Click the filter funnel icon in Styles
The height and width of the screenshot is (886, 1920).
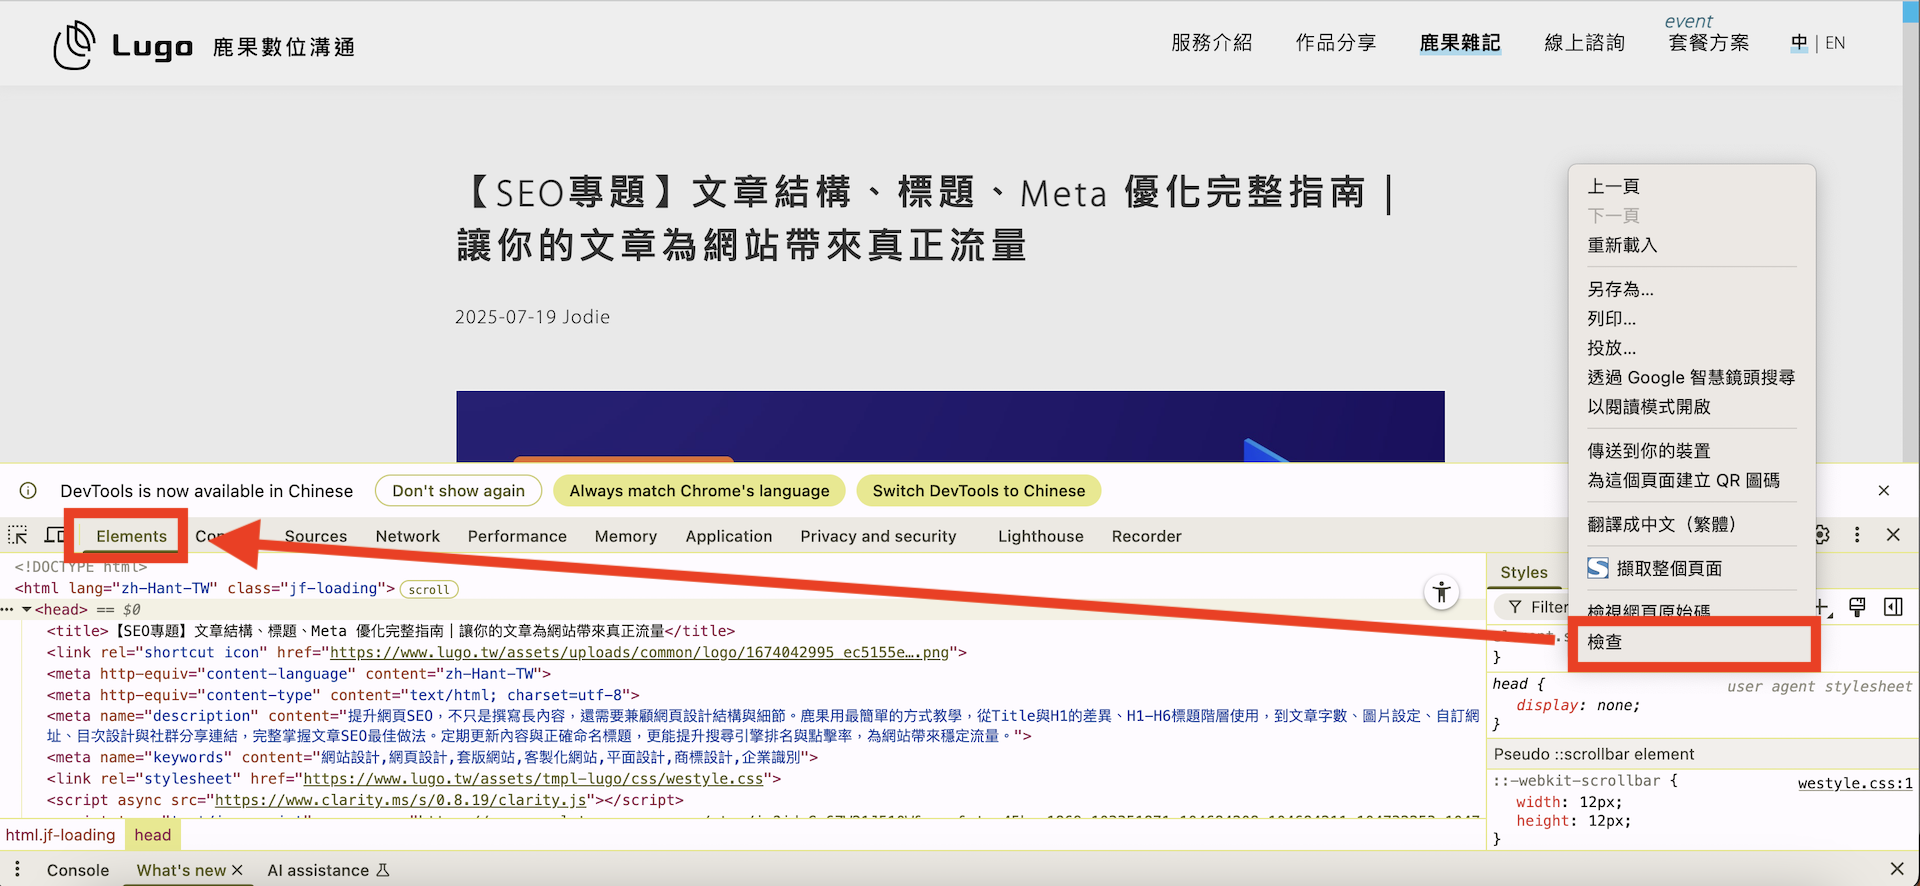[x=1515, y=607]
